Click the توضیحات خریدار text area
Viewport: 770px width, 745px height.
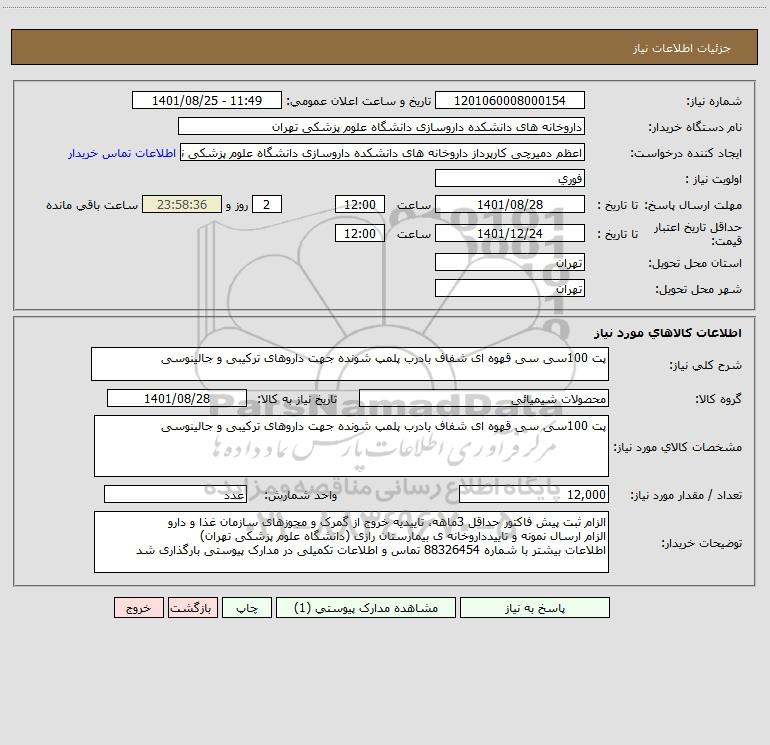pyautogui.click(x=351, y=542)
